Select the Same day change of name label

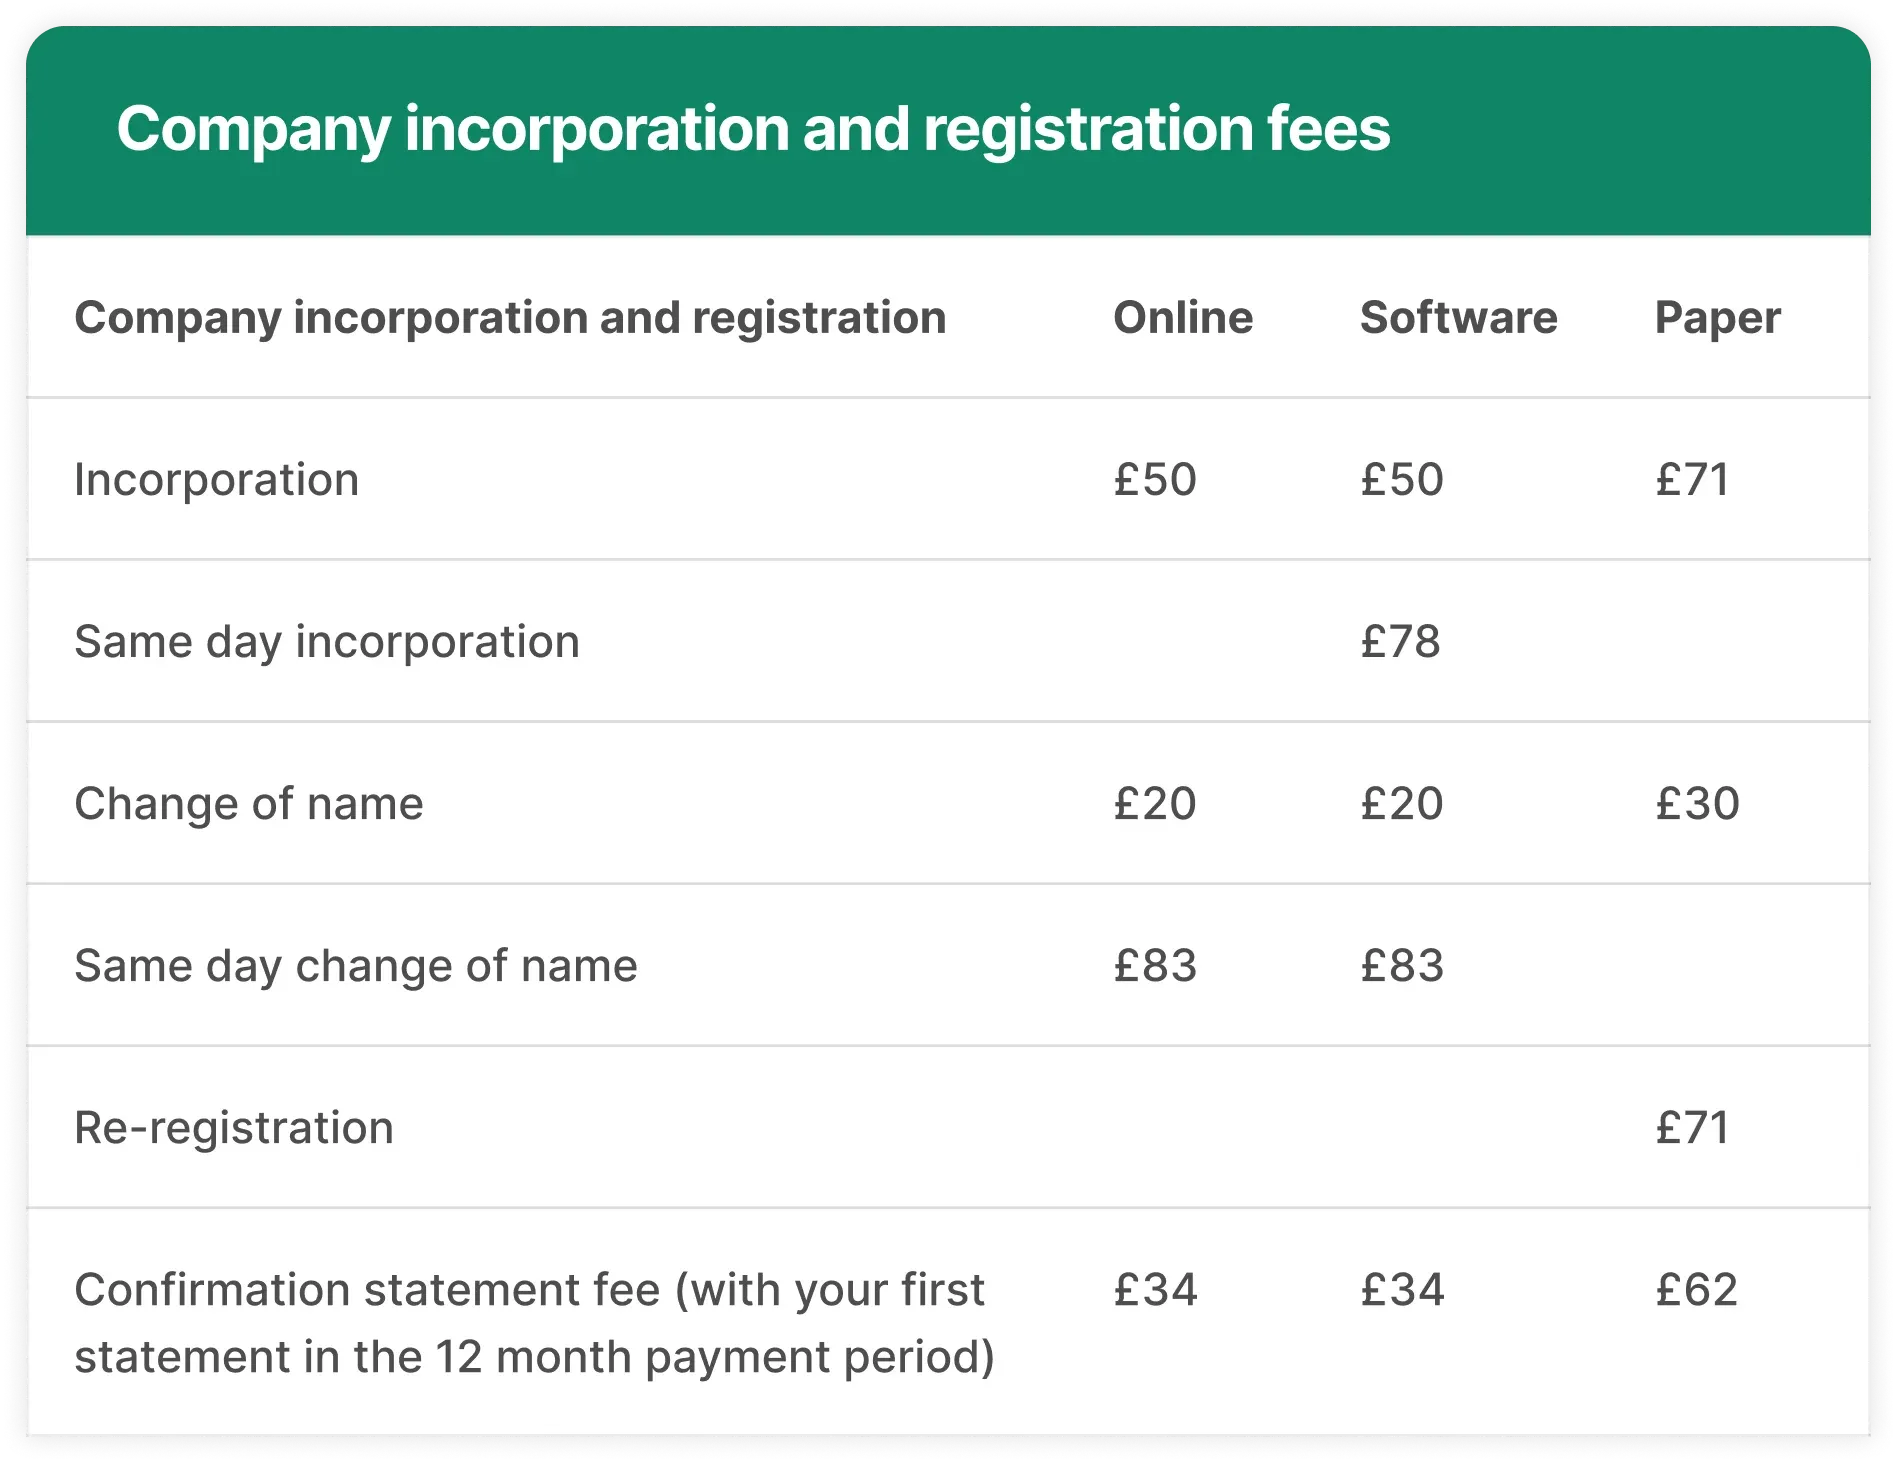[356, 966]
